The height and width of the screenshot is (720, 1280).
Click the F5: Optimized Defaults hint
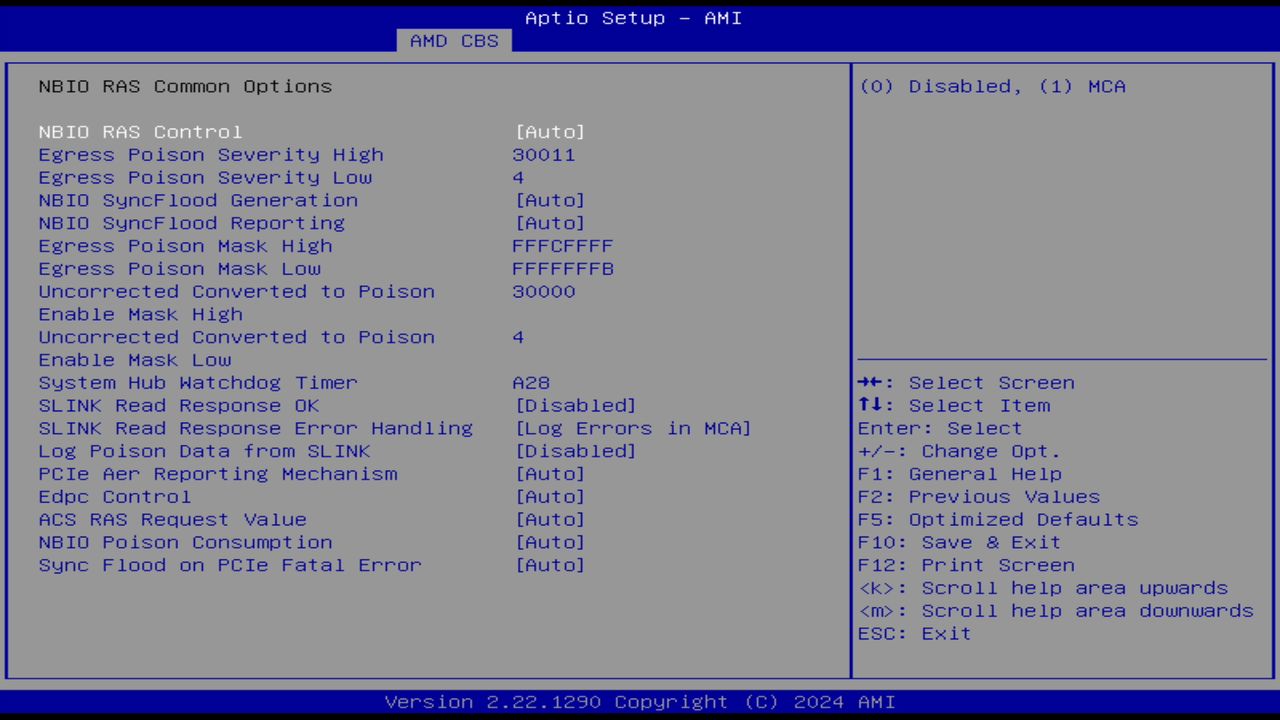(998, 520)
